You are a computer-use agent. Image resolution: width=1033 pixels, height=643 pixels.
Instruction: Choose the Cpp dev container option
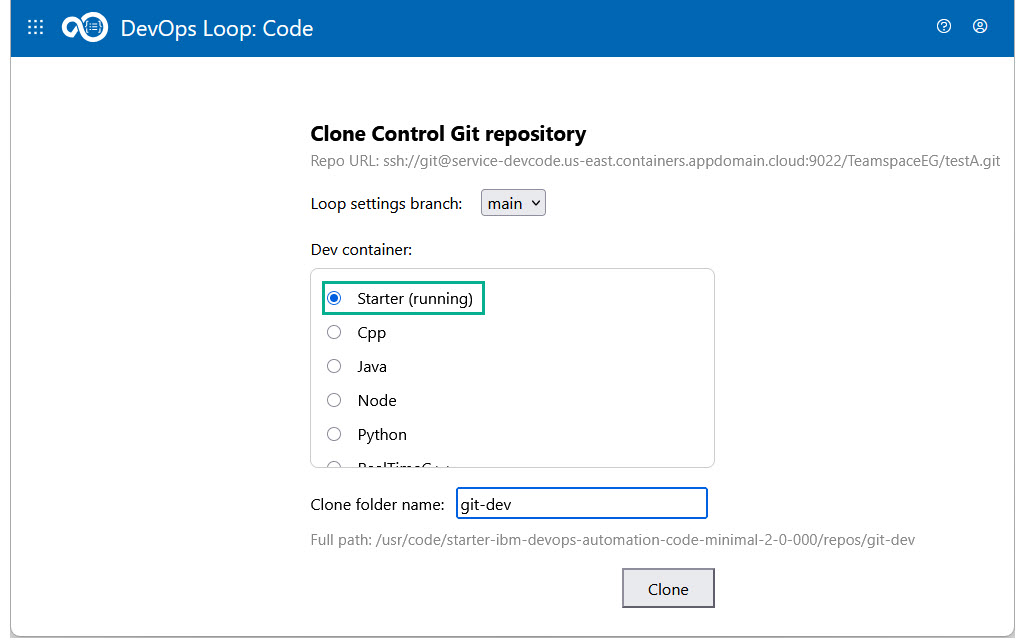[x=335, y=332]
